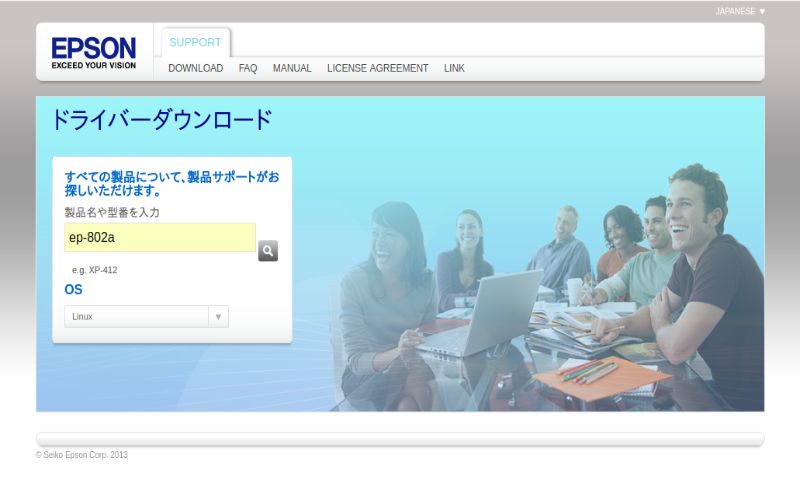This screenshot has height=479, width=800.
Task: Open the Linux OS dropdown
Action: click(146, 316)
